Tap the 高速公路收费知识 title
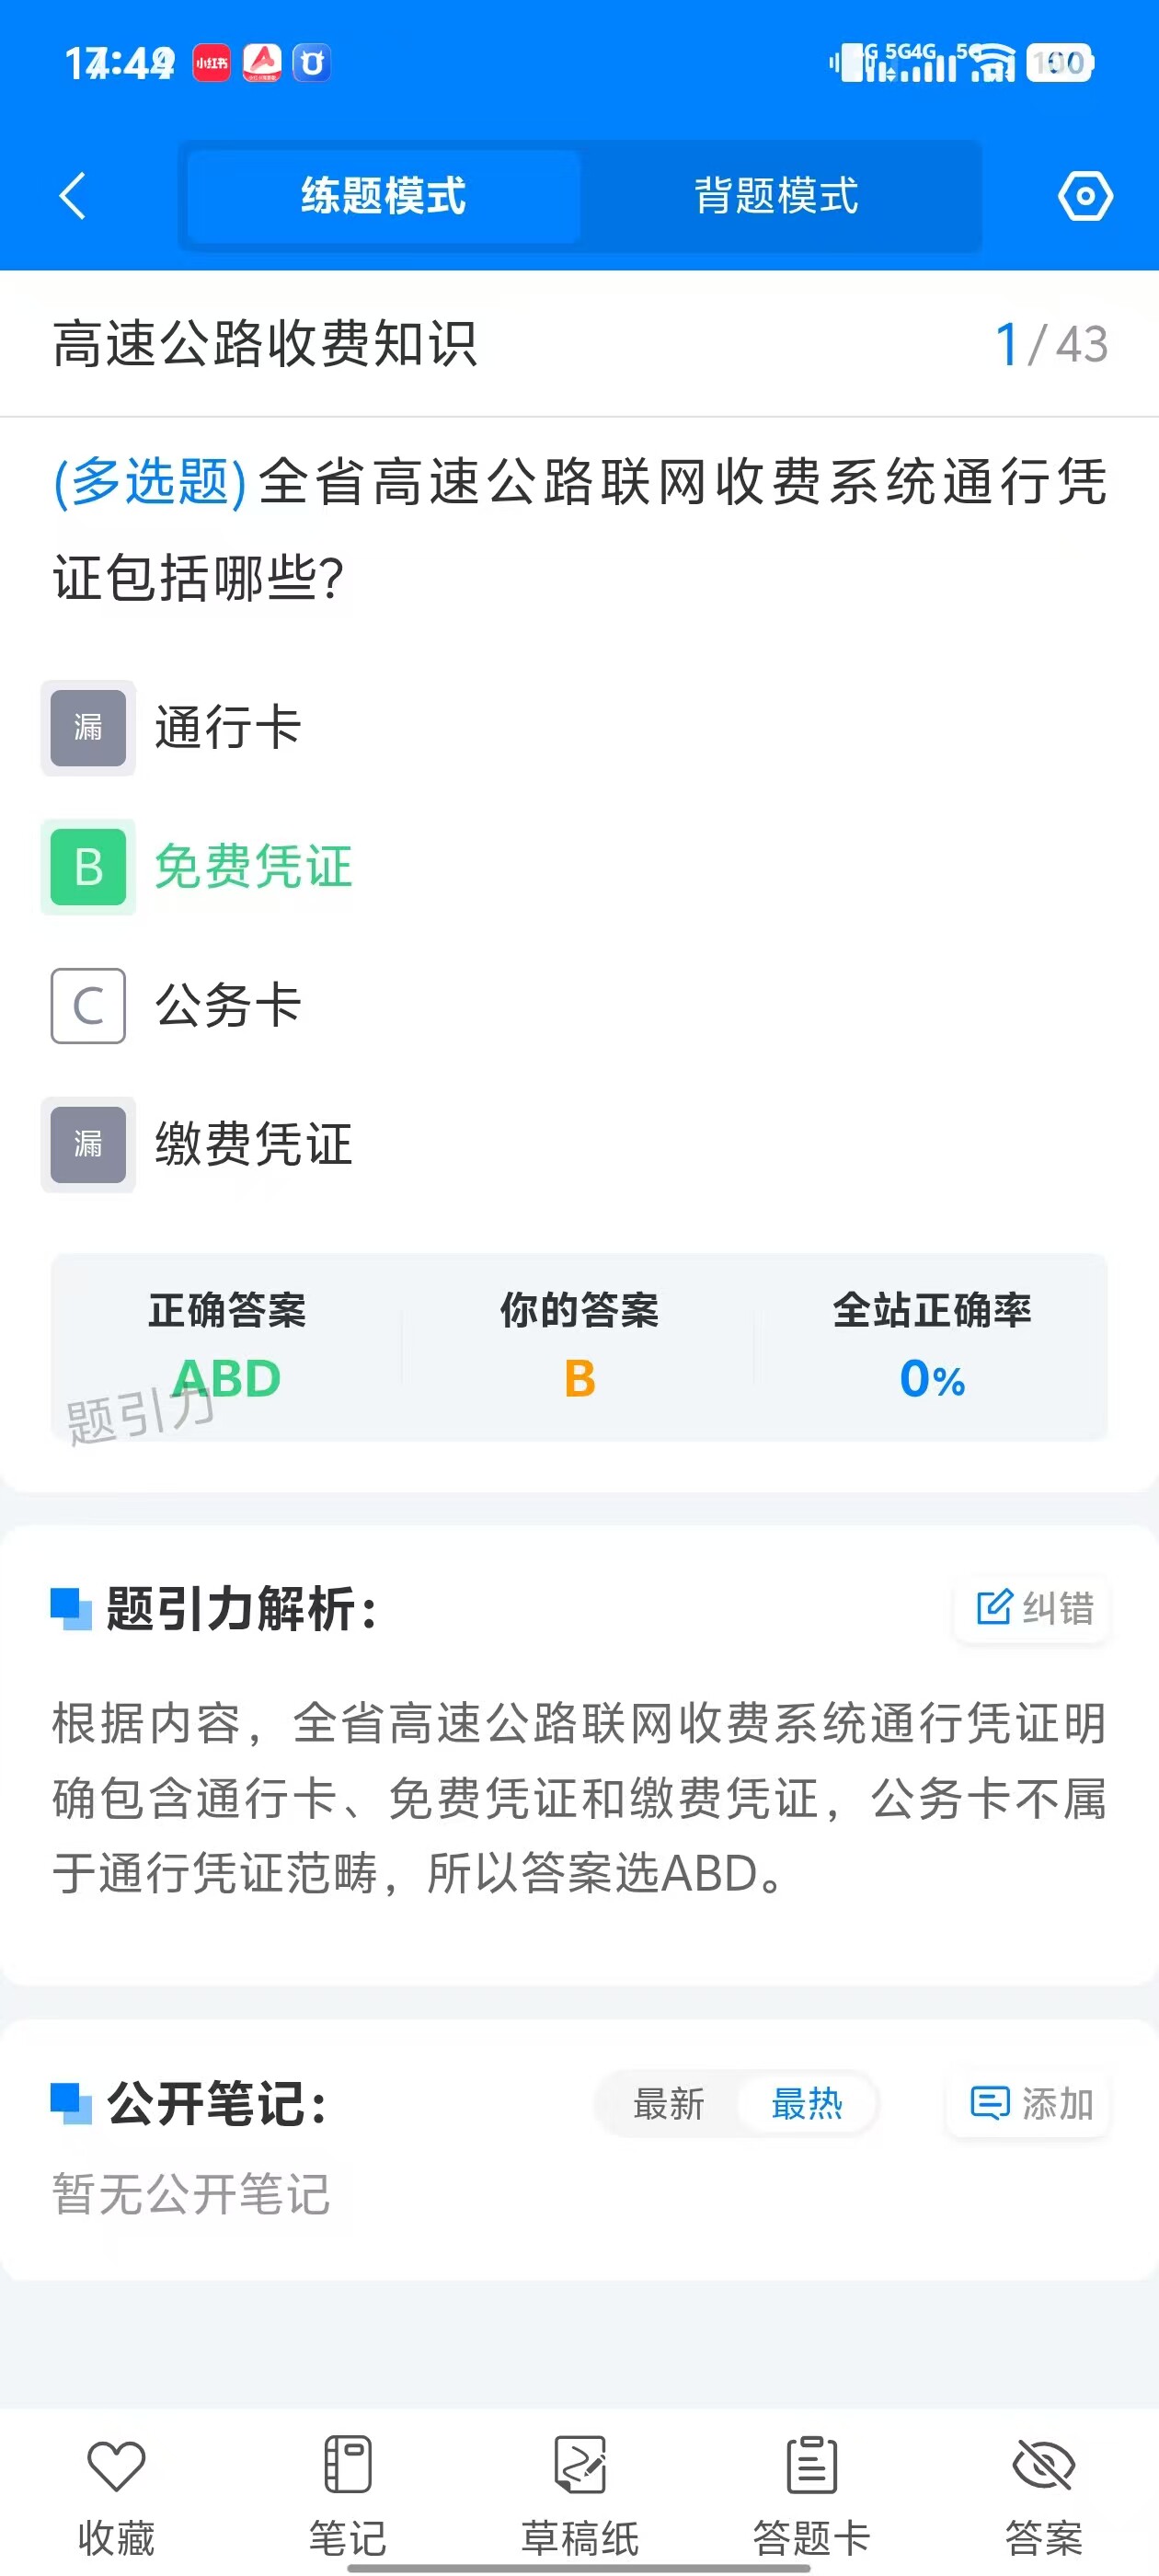Screen dimensions: 1159x2576 pos(265,344)
